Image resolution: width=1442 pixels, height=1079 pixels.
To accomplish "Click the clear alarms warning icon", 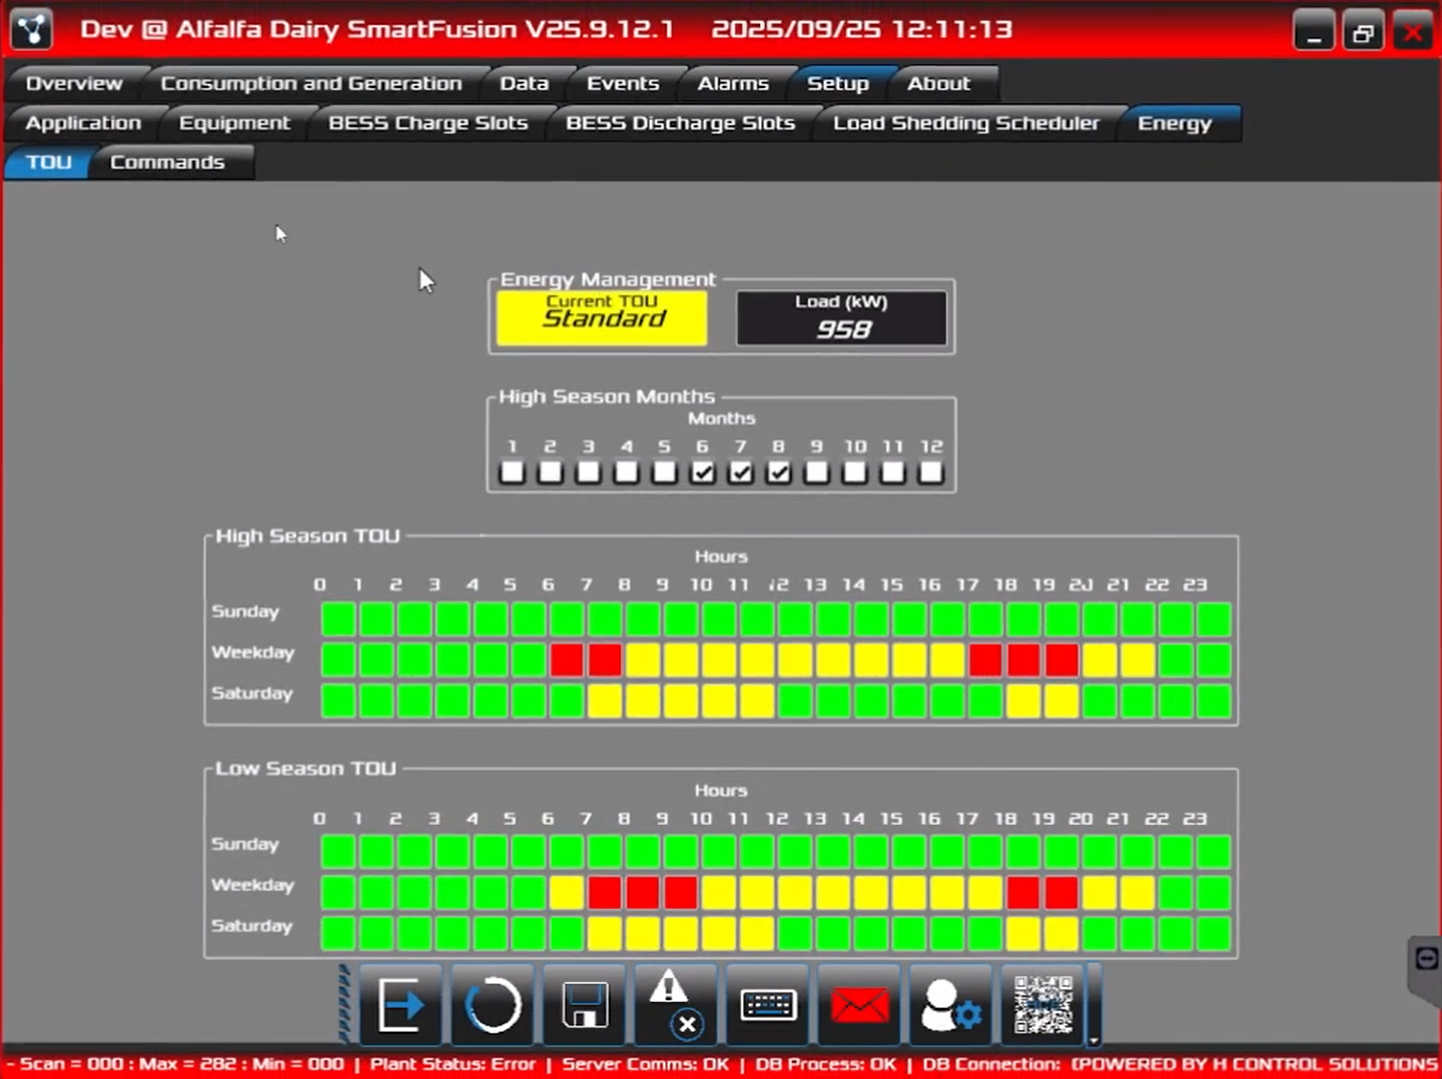I will pyautogui.click(x=675, y=1005).
